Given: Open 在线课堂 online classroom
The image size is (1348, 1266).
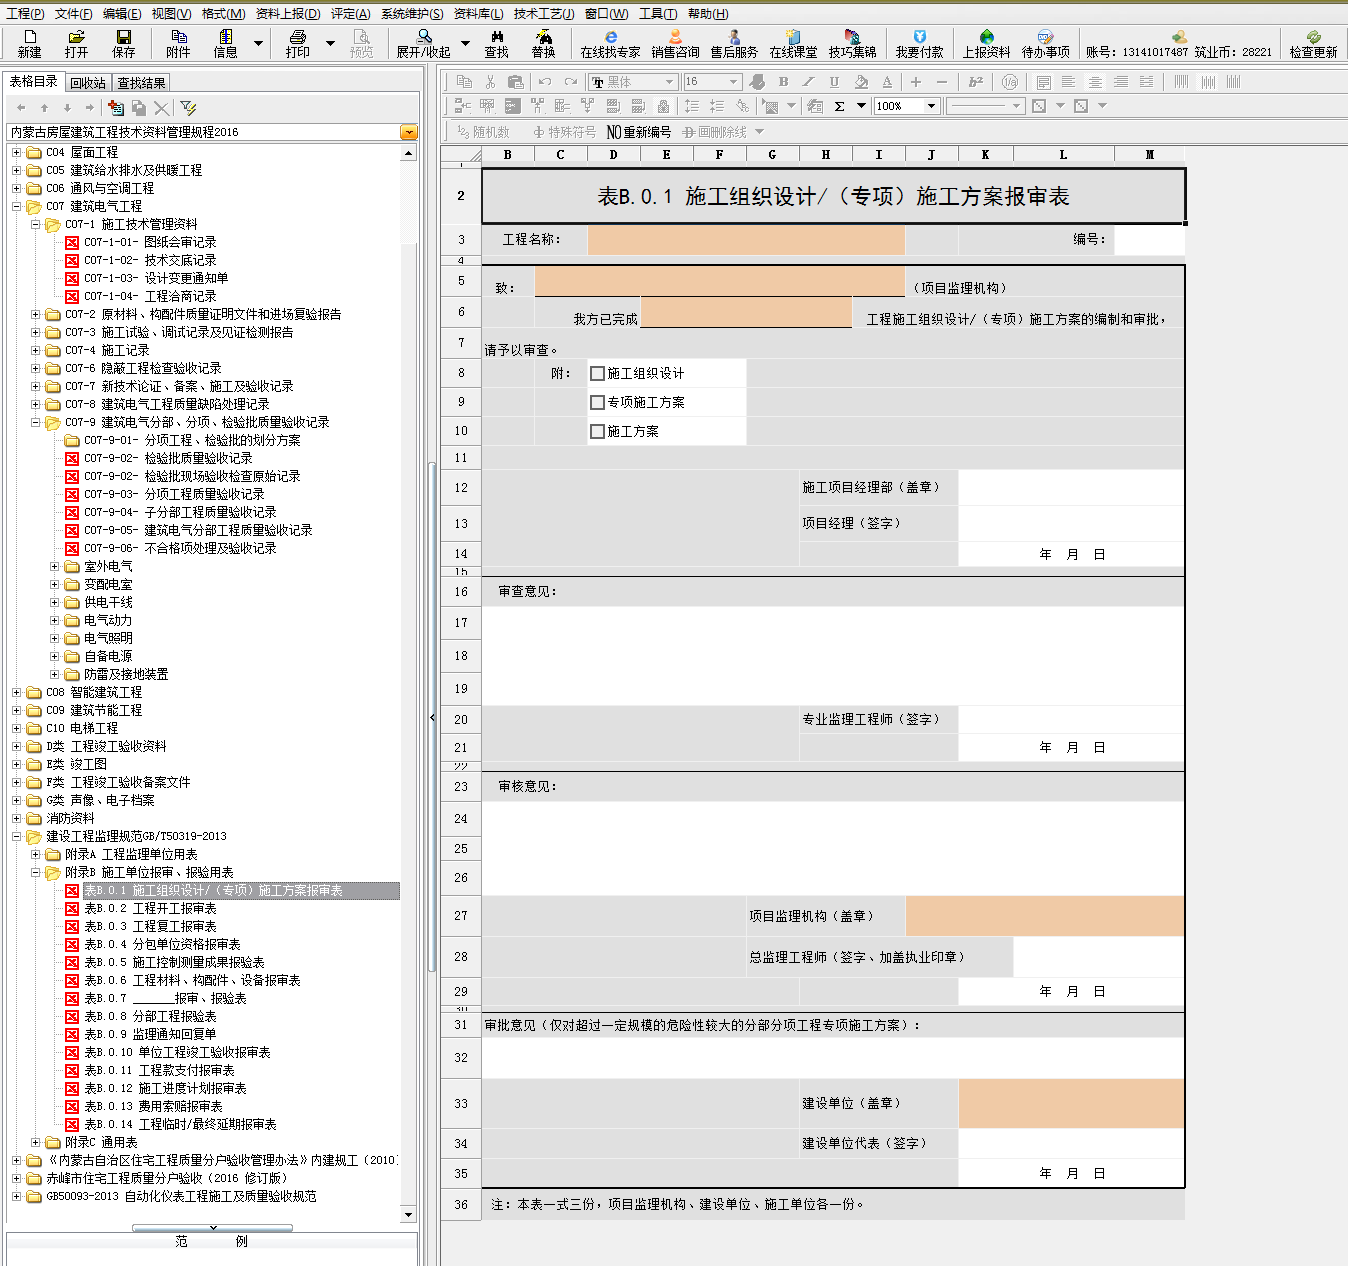Looking at the screenshot, I should pos(793,44).
